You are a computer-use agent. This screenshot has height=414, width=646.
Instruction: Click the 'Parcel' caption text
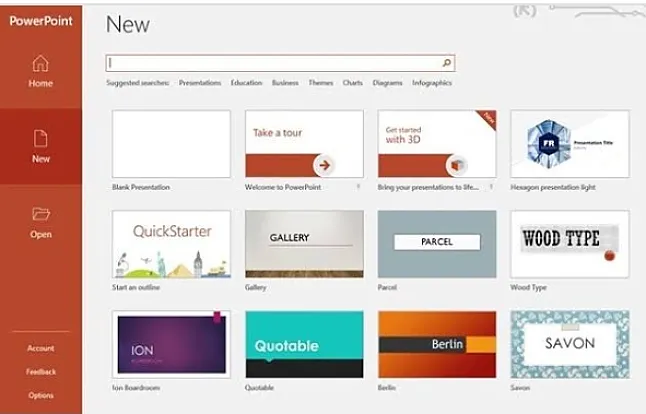[387, 287]
